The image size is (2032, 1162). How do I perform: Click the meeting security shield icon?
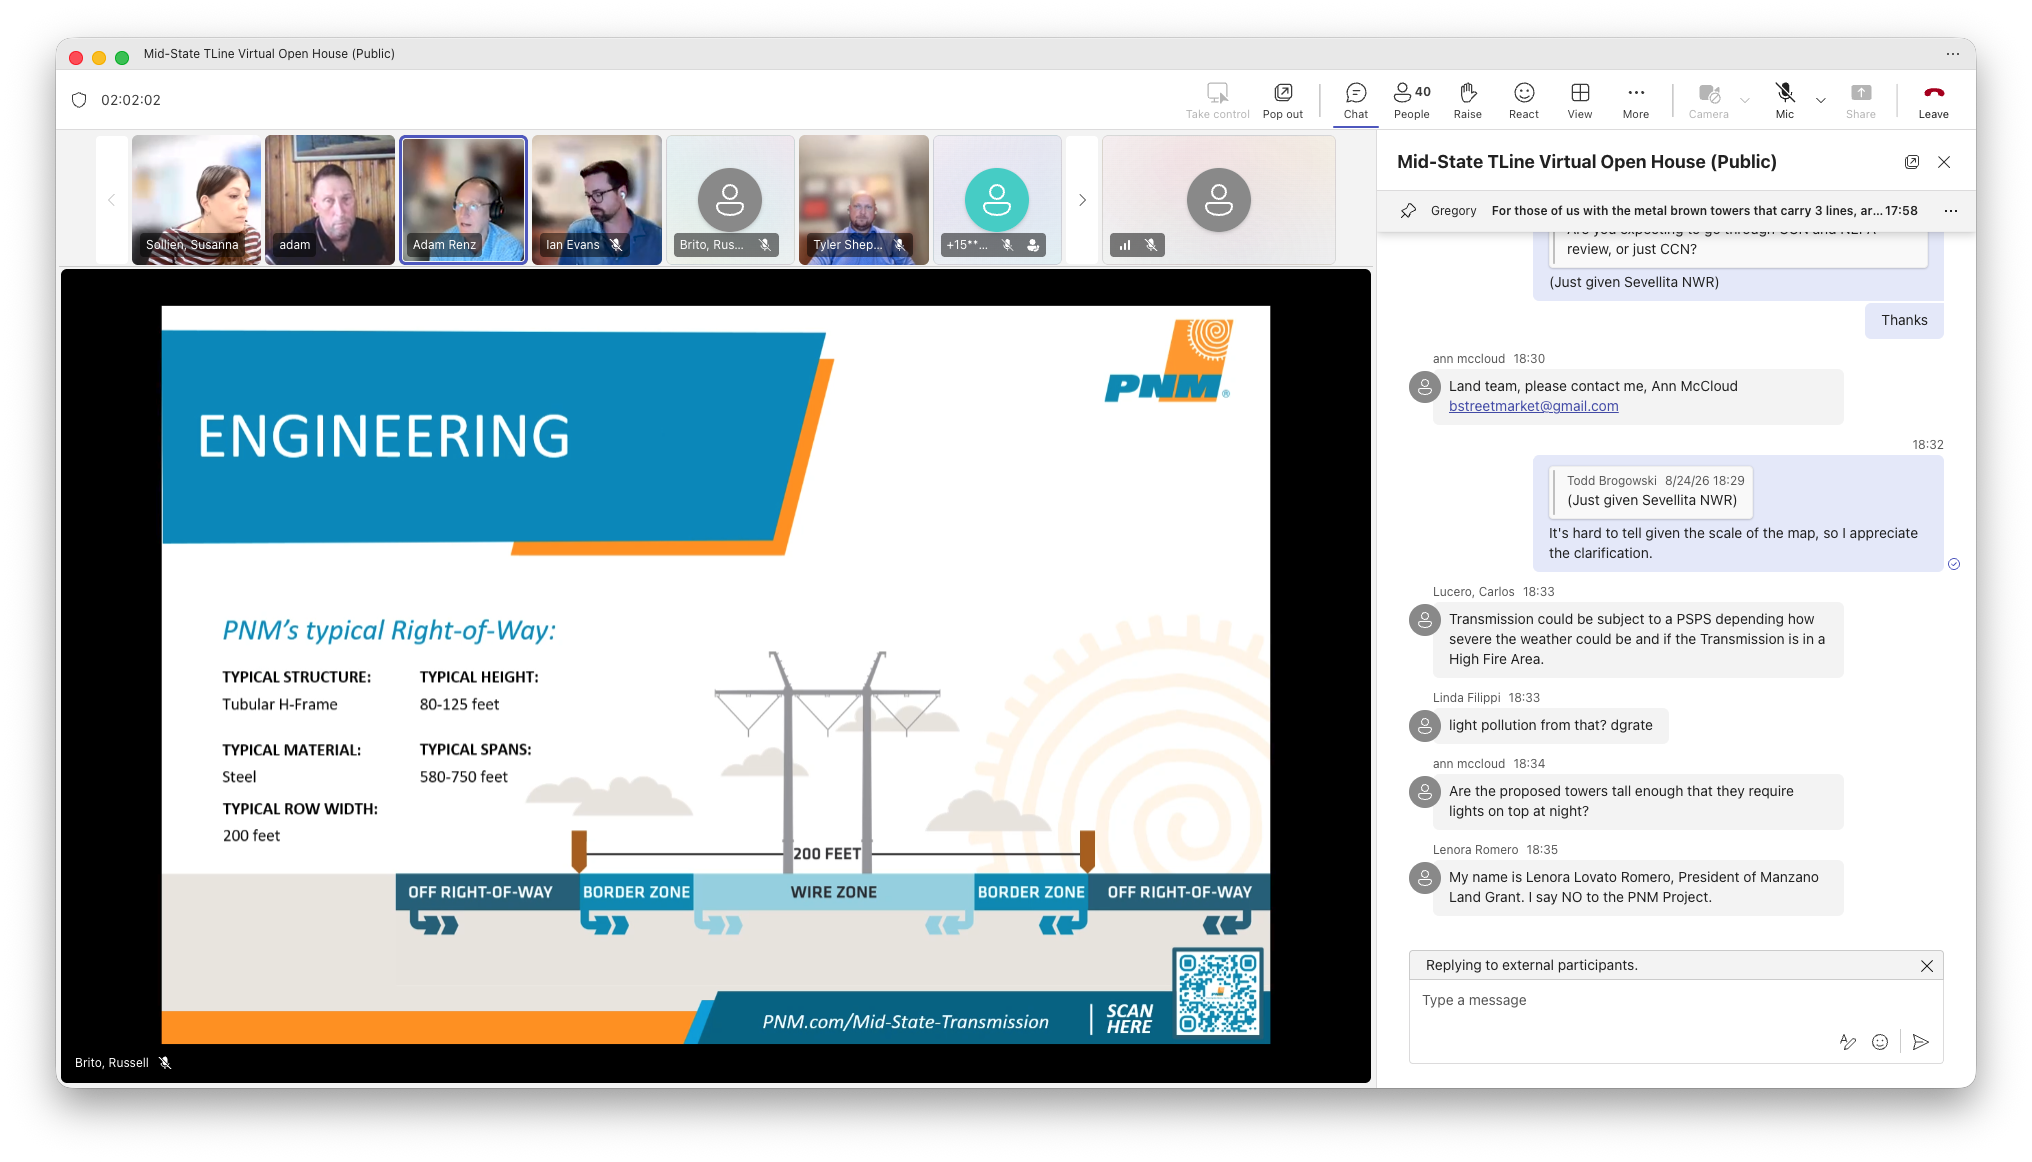[80, 100]
